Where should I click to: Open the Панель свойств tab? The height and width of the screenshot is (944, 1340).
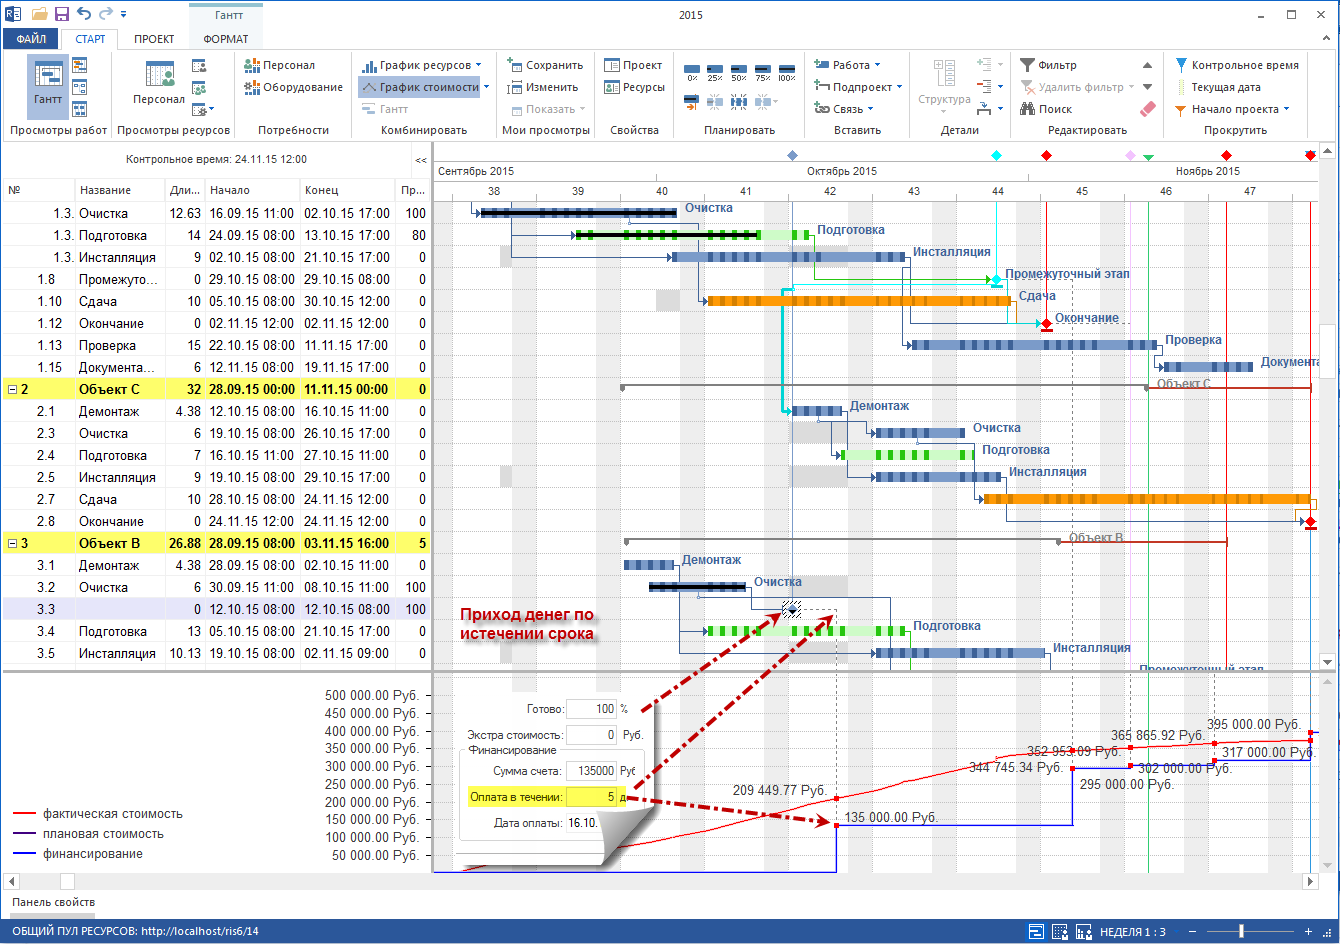[52, 902]
